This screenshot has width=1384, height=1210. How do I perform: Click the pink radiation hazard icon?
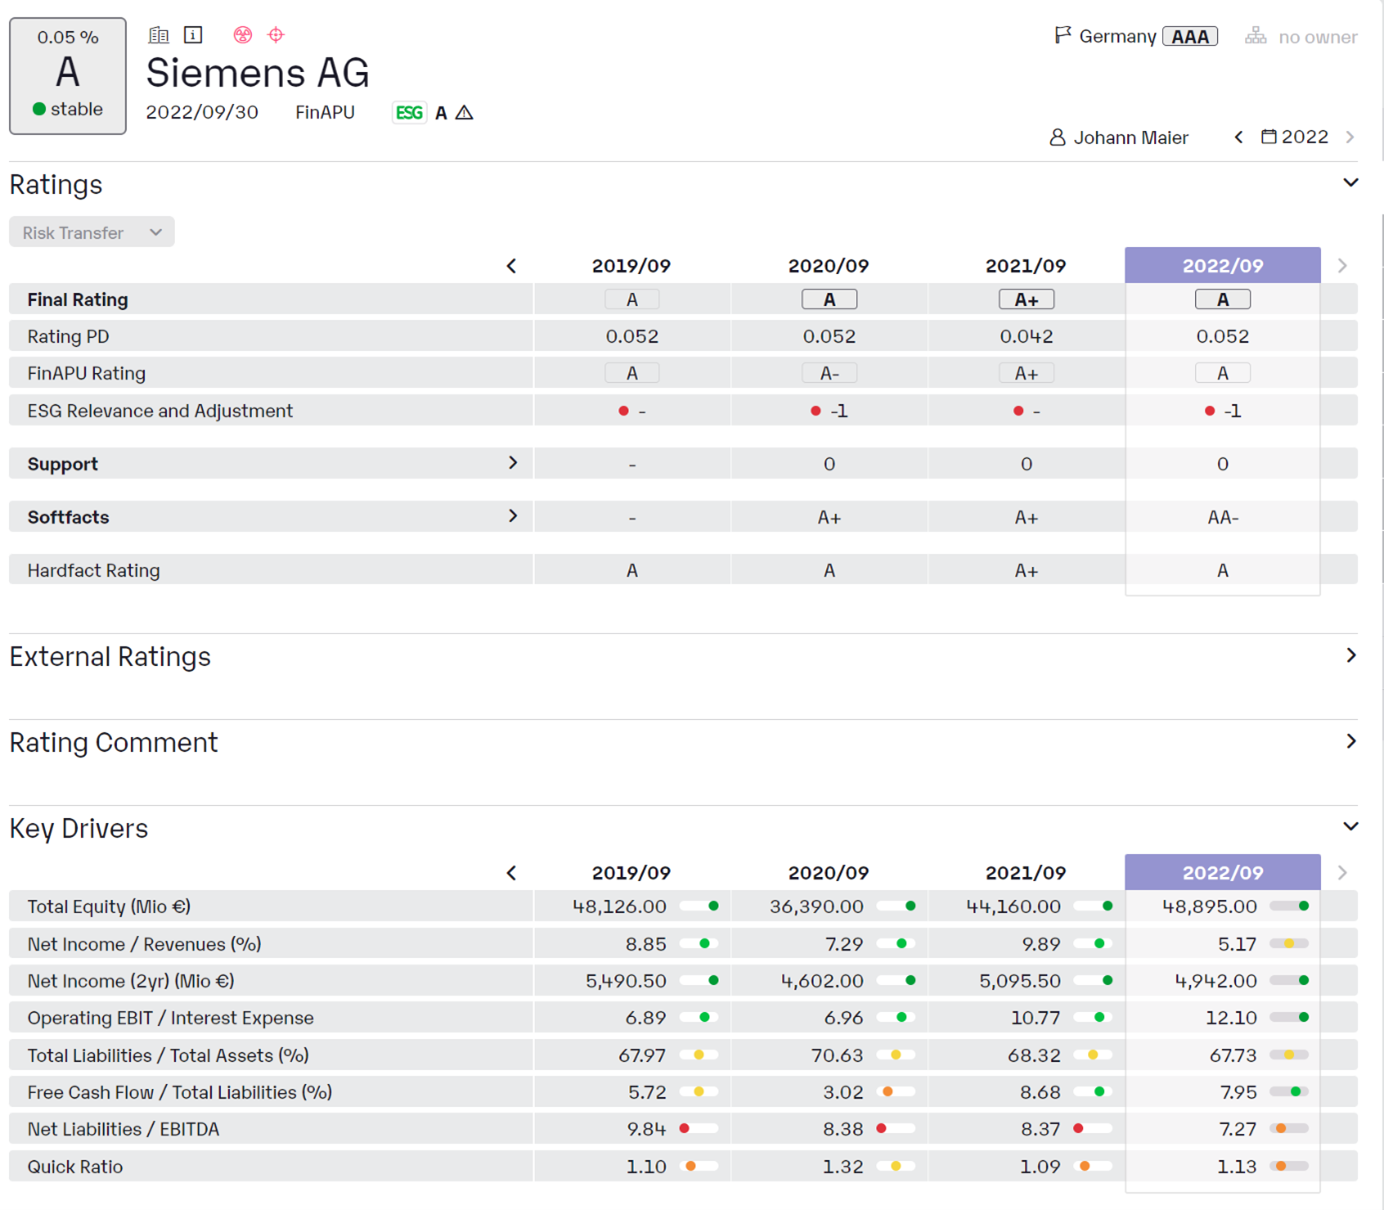(x=243, y=35)
